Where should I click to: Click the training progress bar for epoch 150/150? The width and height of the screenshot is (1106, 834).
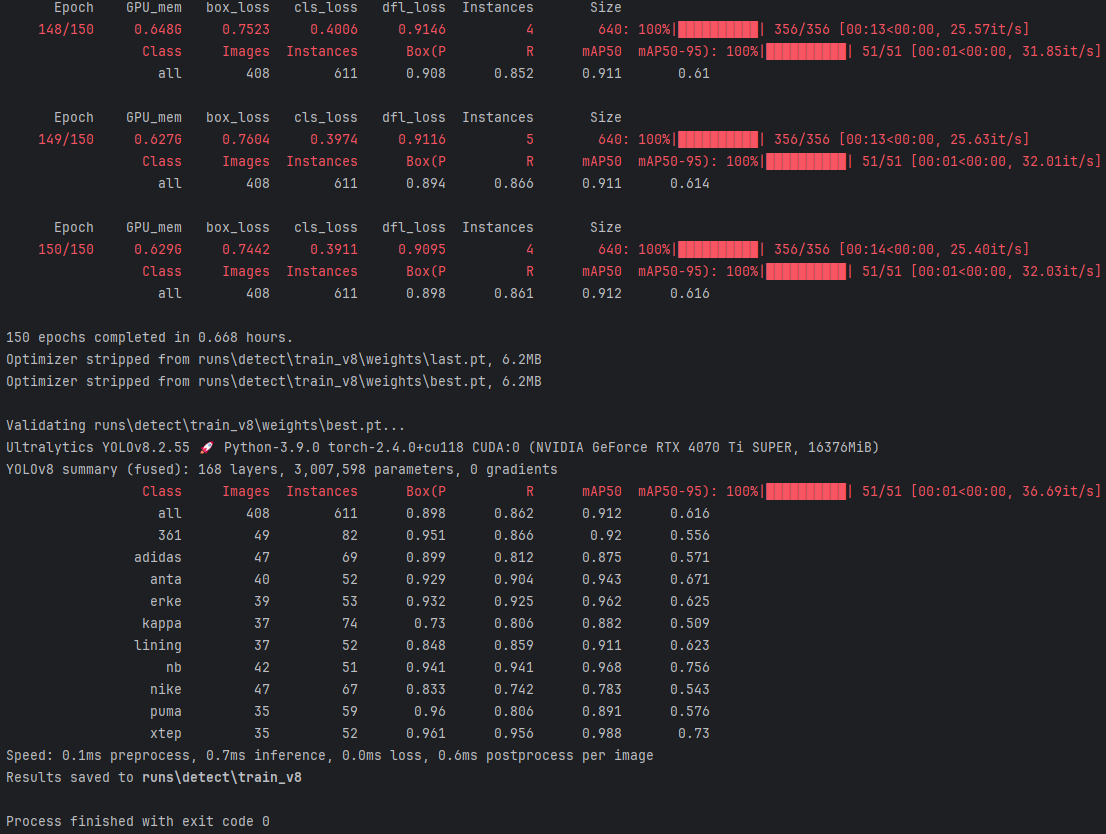(718, 250)
